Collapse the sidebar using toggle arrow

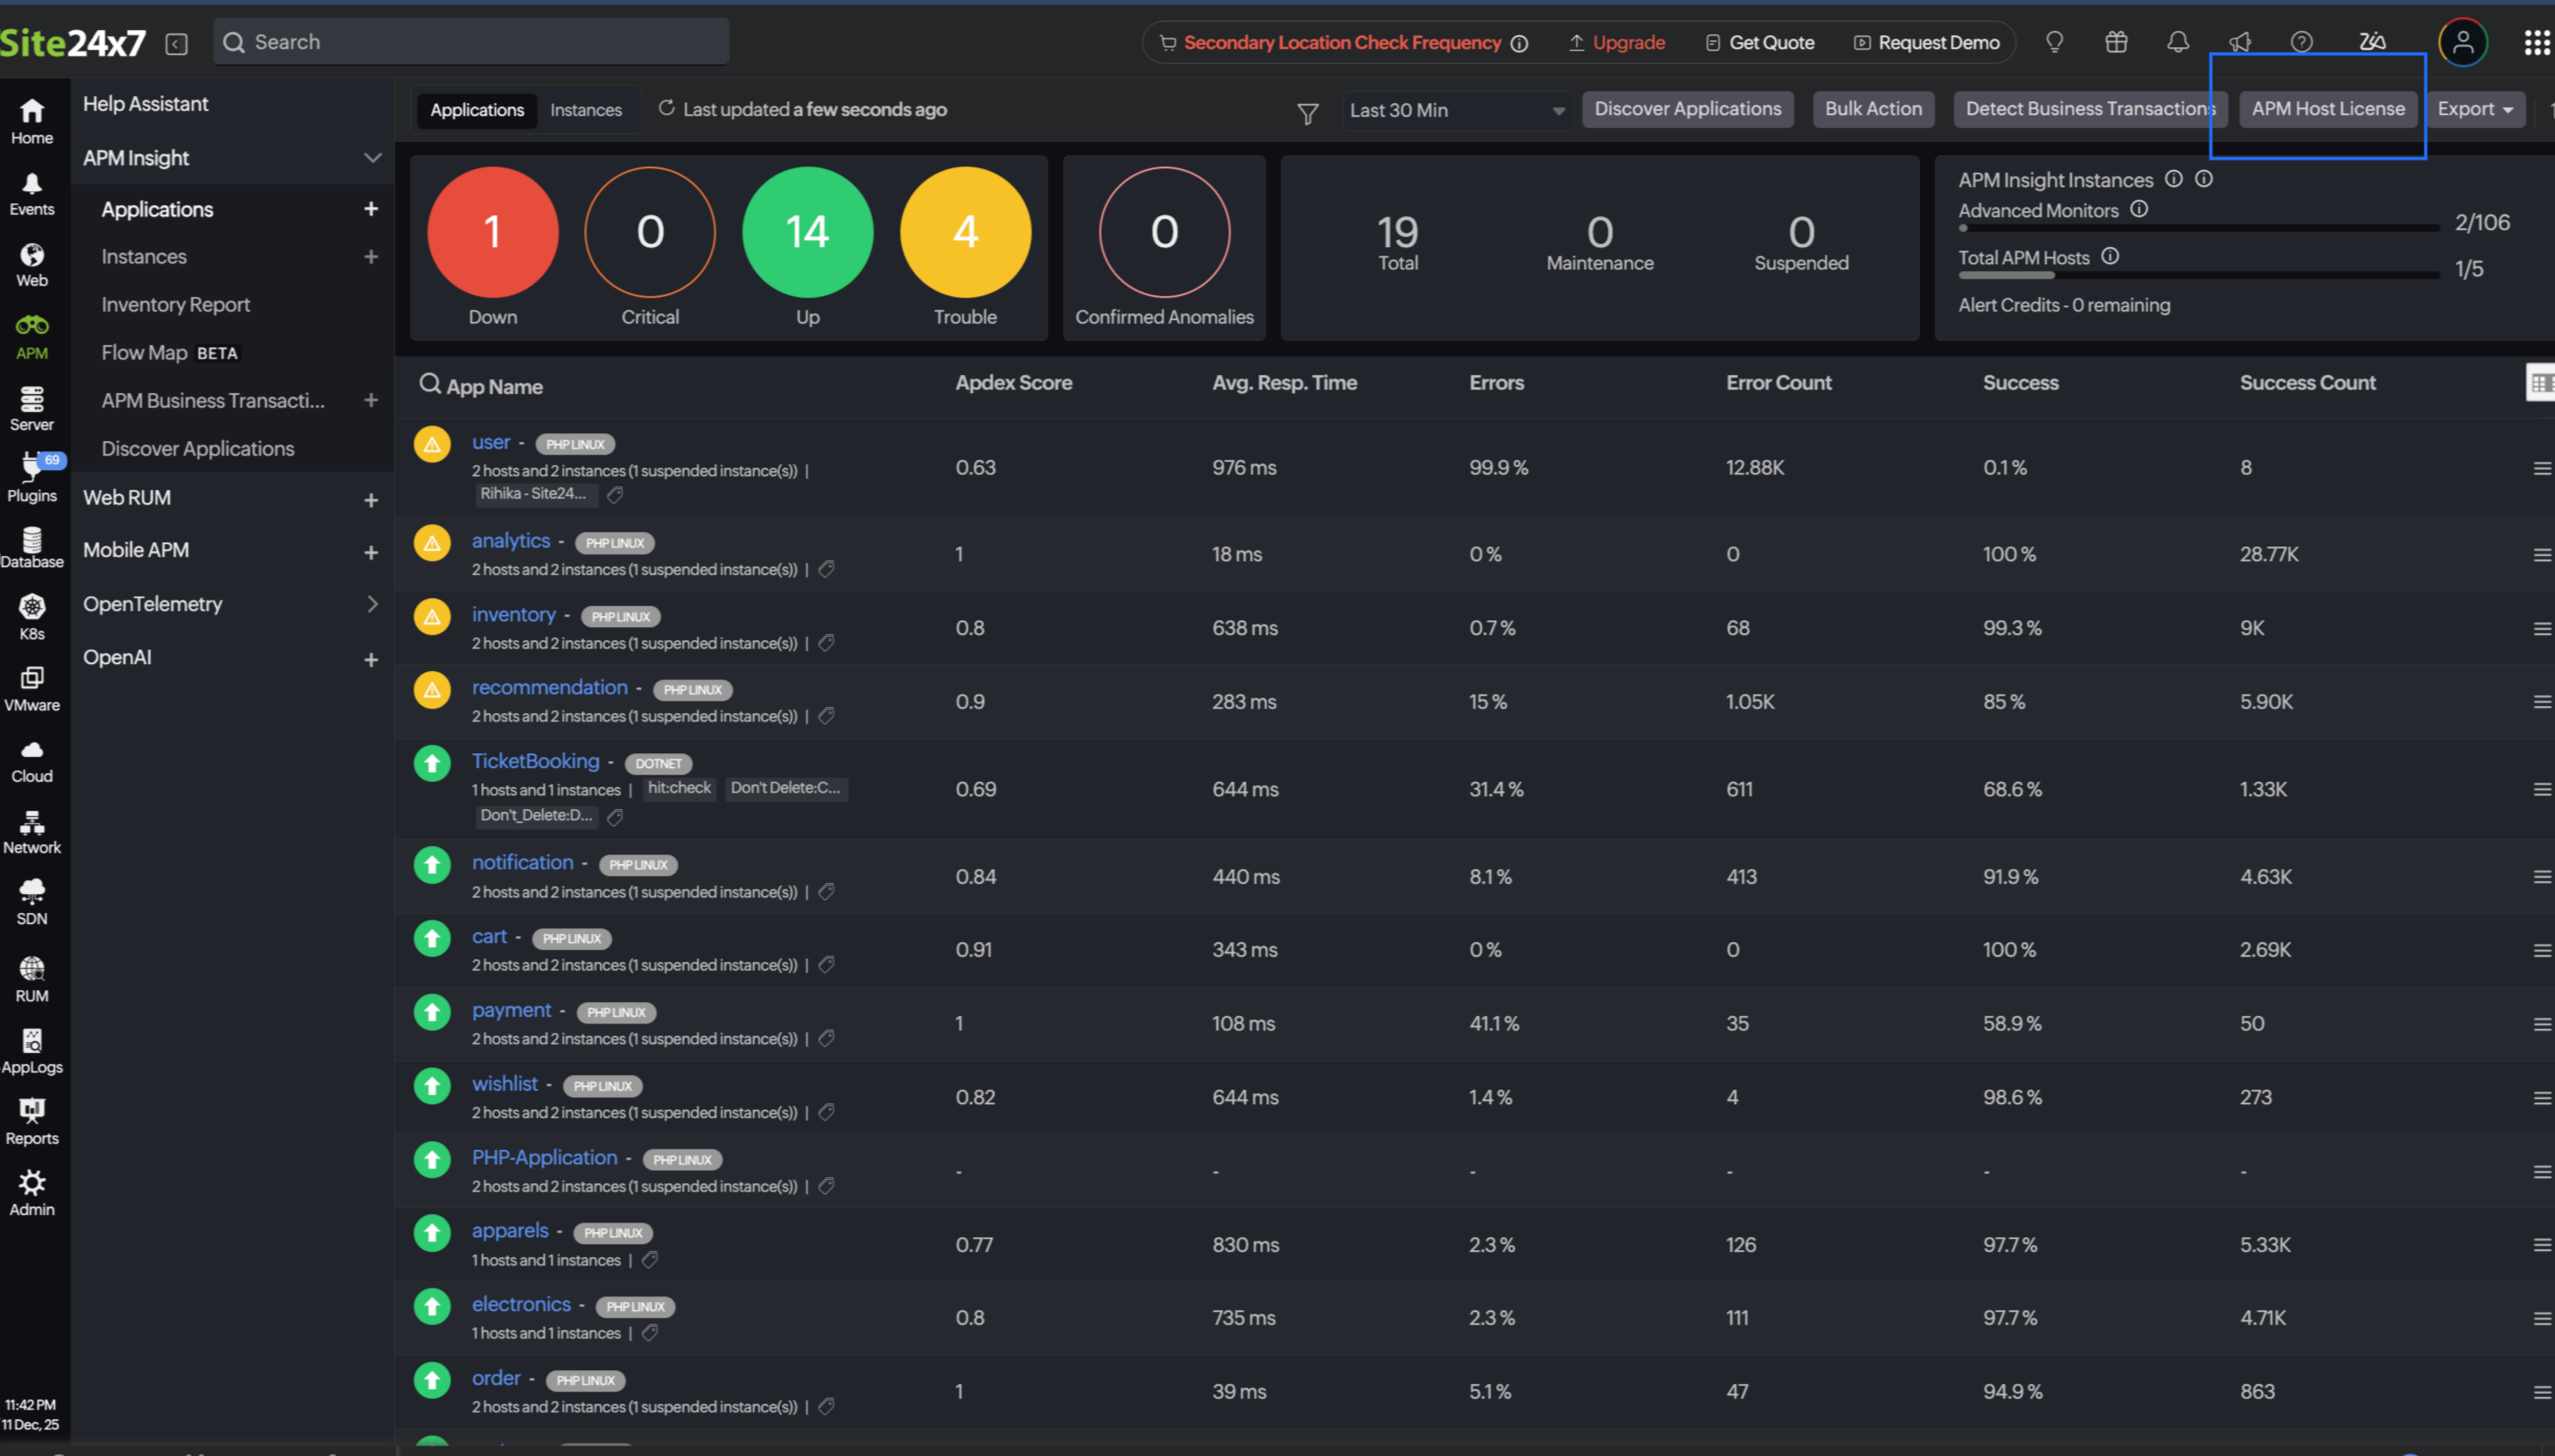pos(177,44)
